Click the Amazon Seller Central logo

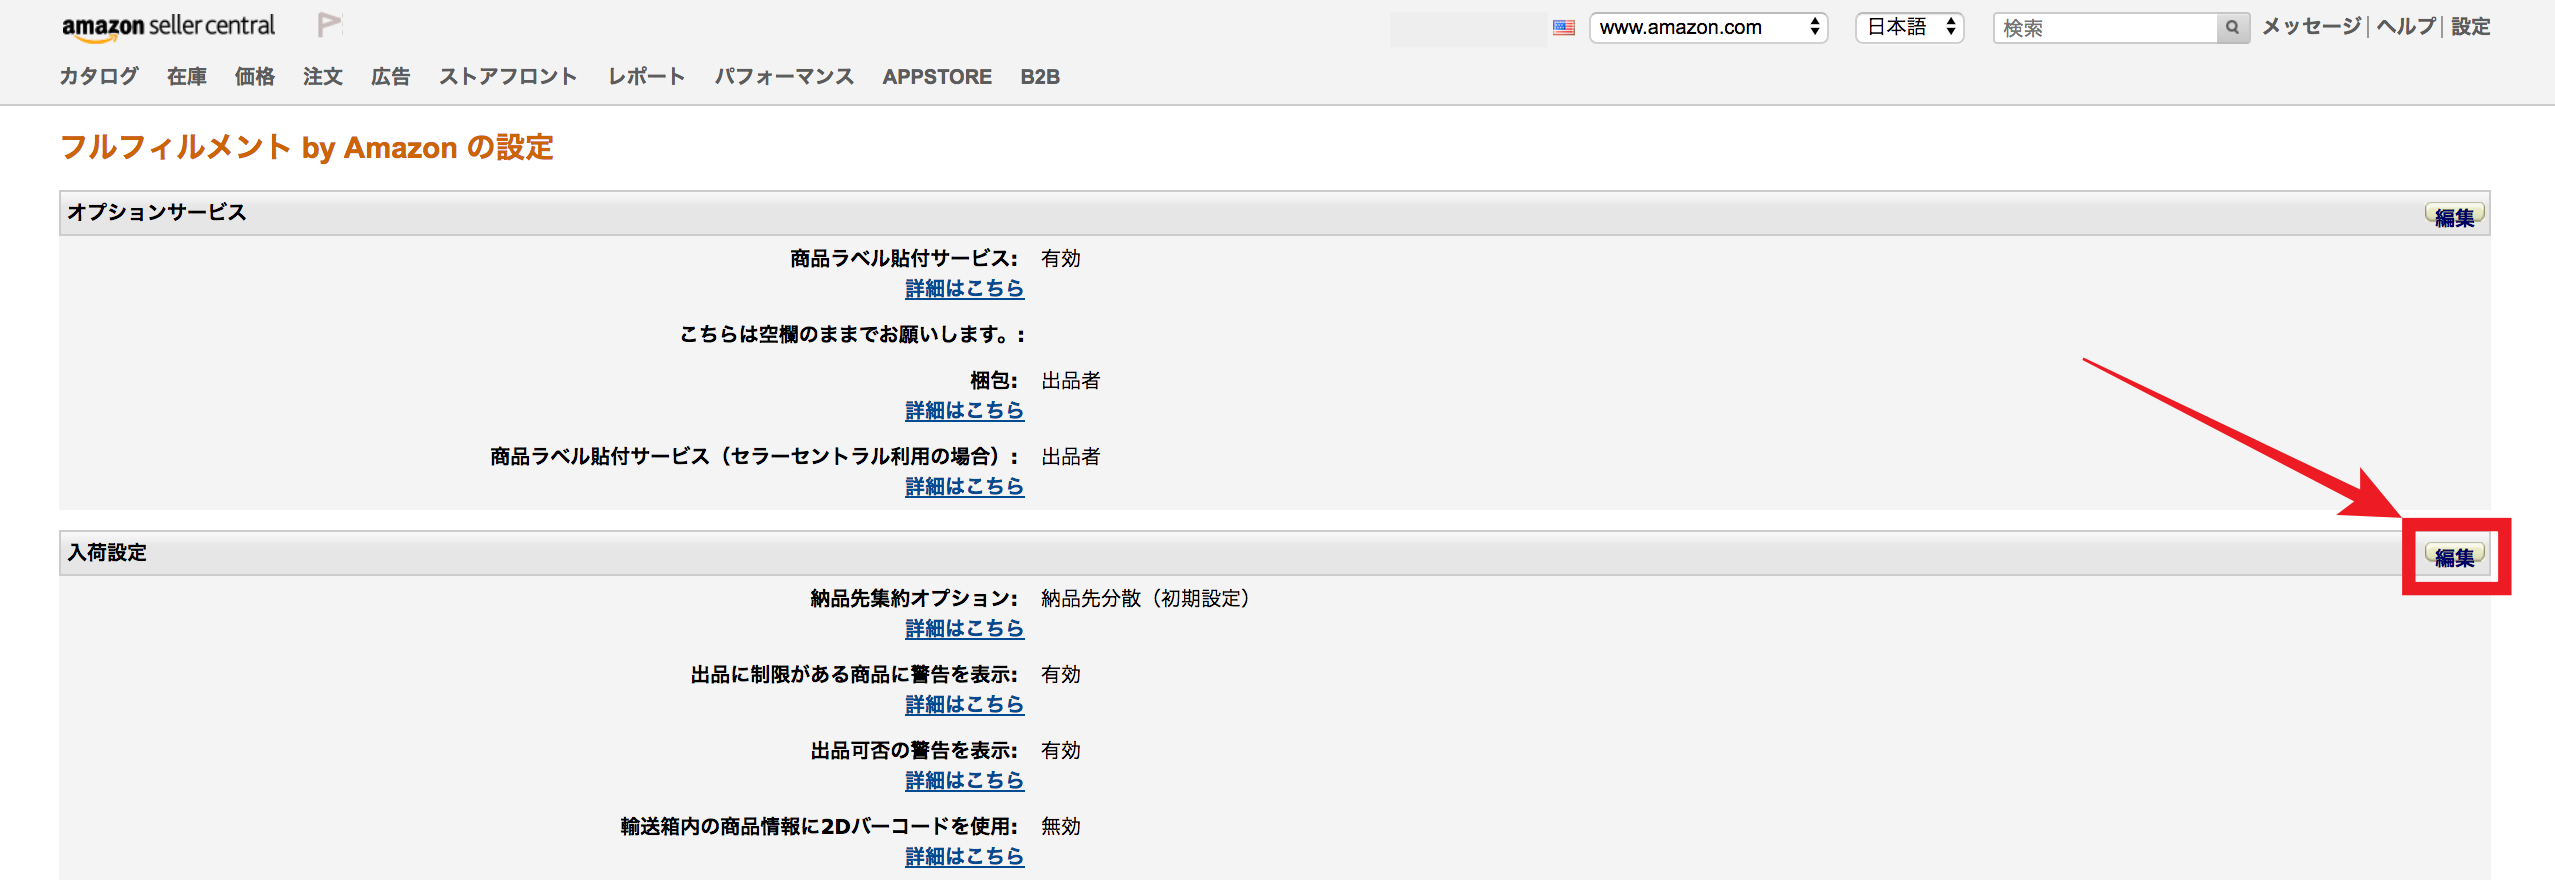pos(168,27)
